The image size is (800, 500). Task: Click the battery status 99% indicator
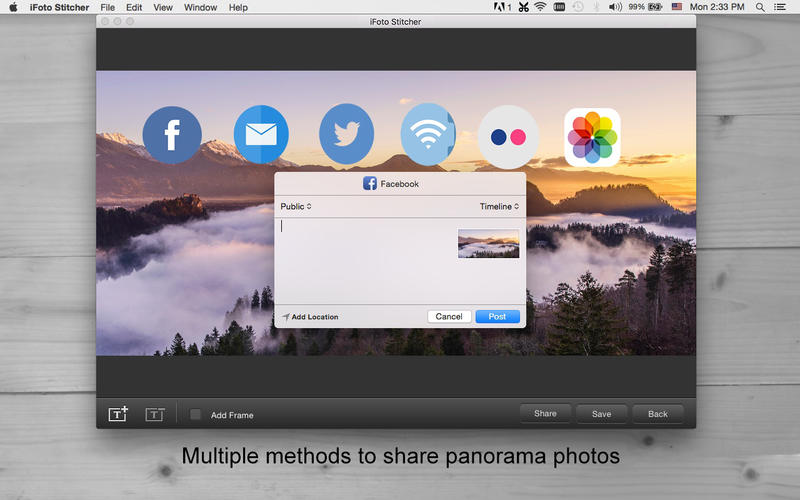pos(645,7)
